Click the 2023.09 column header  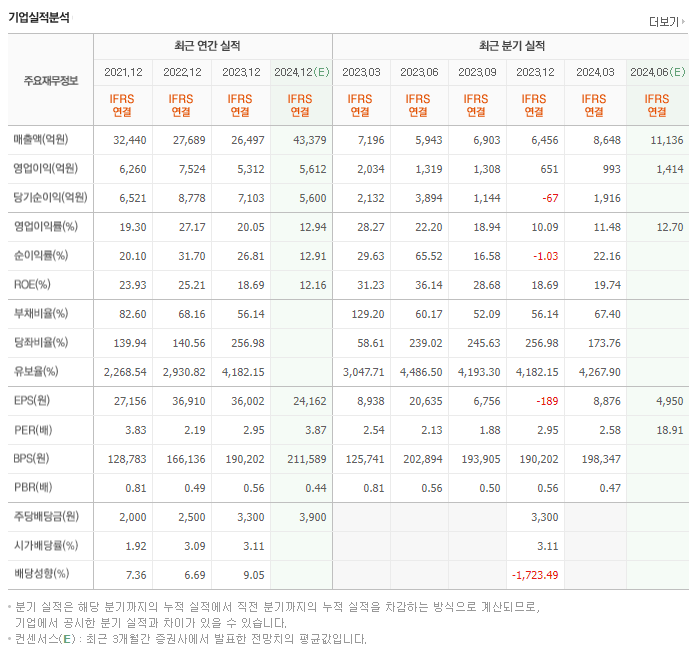click(x=477, y=72)
